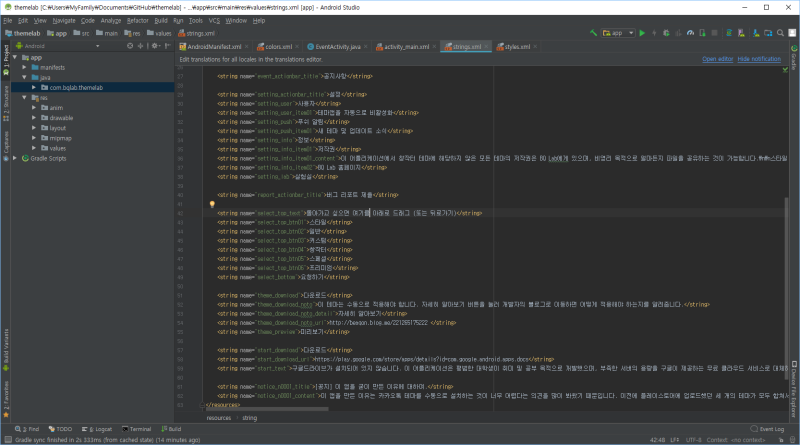Open Device File Explorer side panel
800x445 pixels.
[x=794, y=389]
